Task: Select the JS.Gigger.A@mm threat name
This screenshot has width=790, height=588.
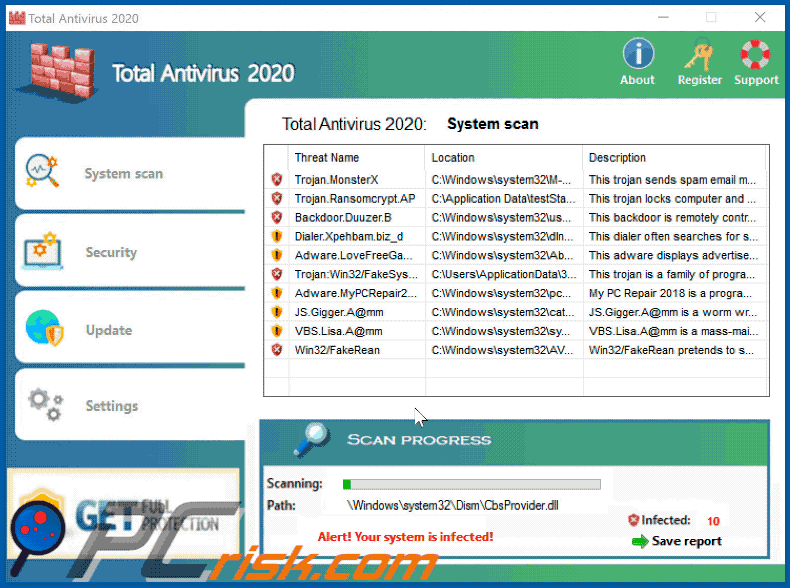Action: point(339,312)
